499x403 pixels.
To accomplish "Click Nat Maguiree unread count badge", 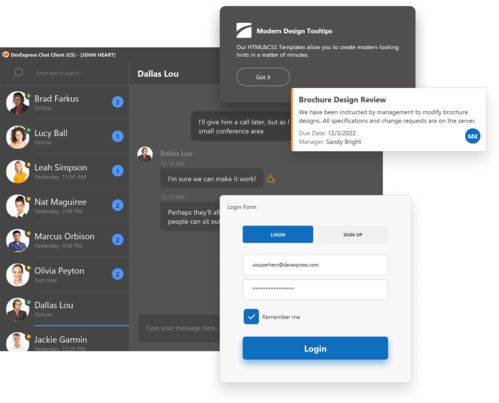I will click(118, 205).
